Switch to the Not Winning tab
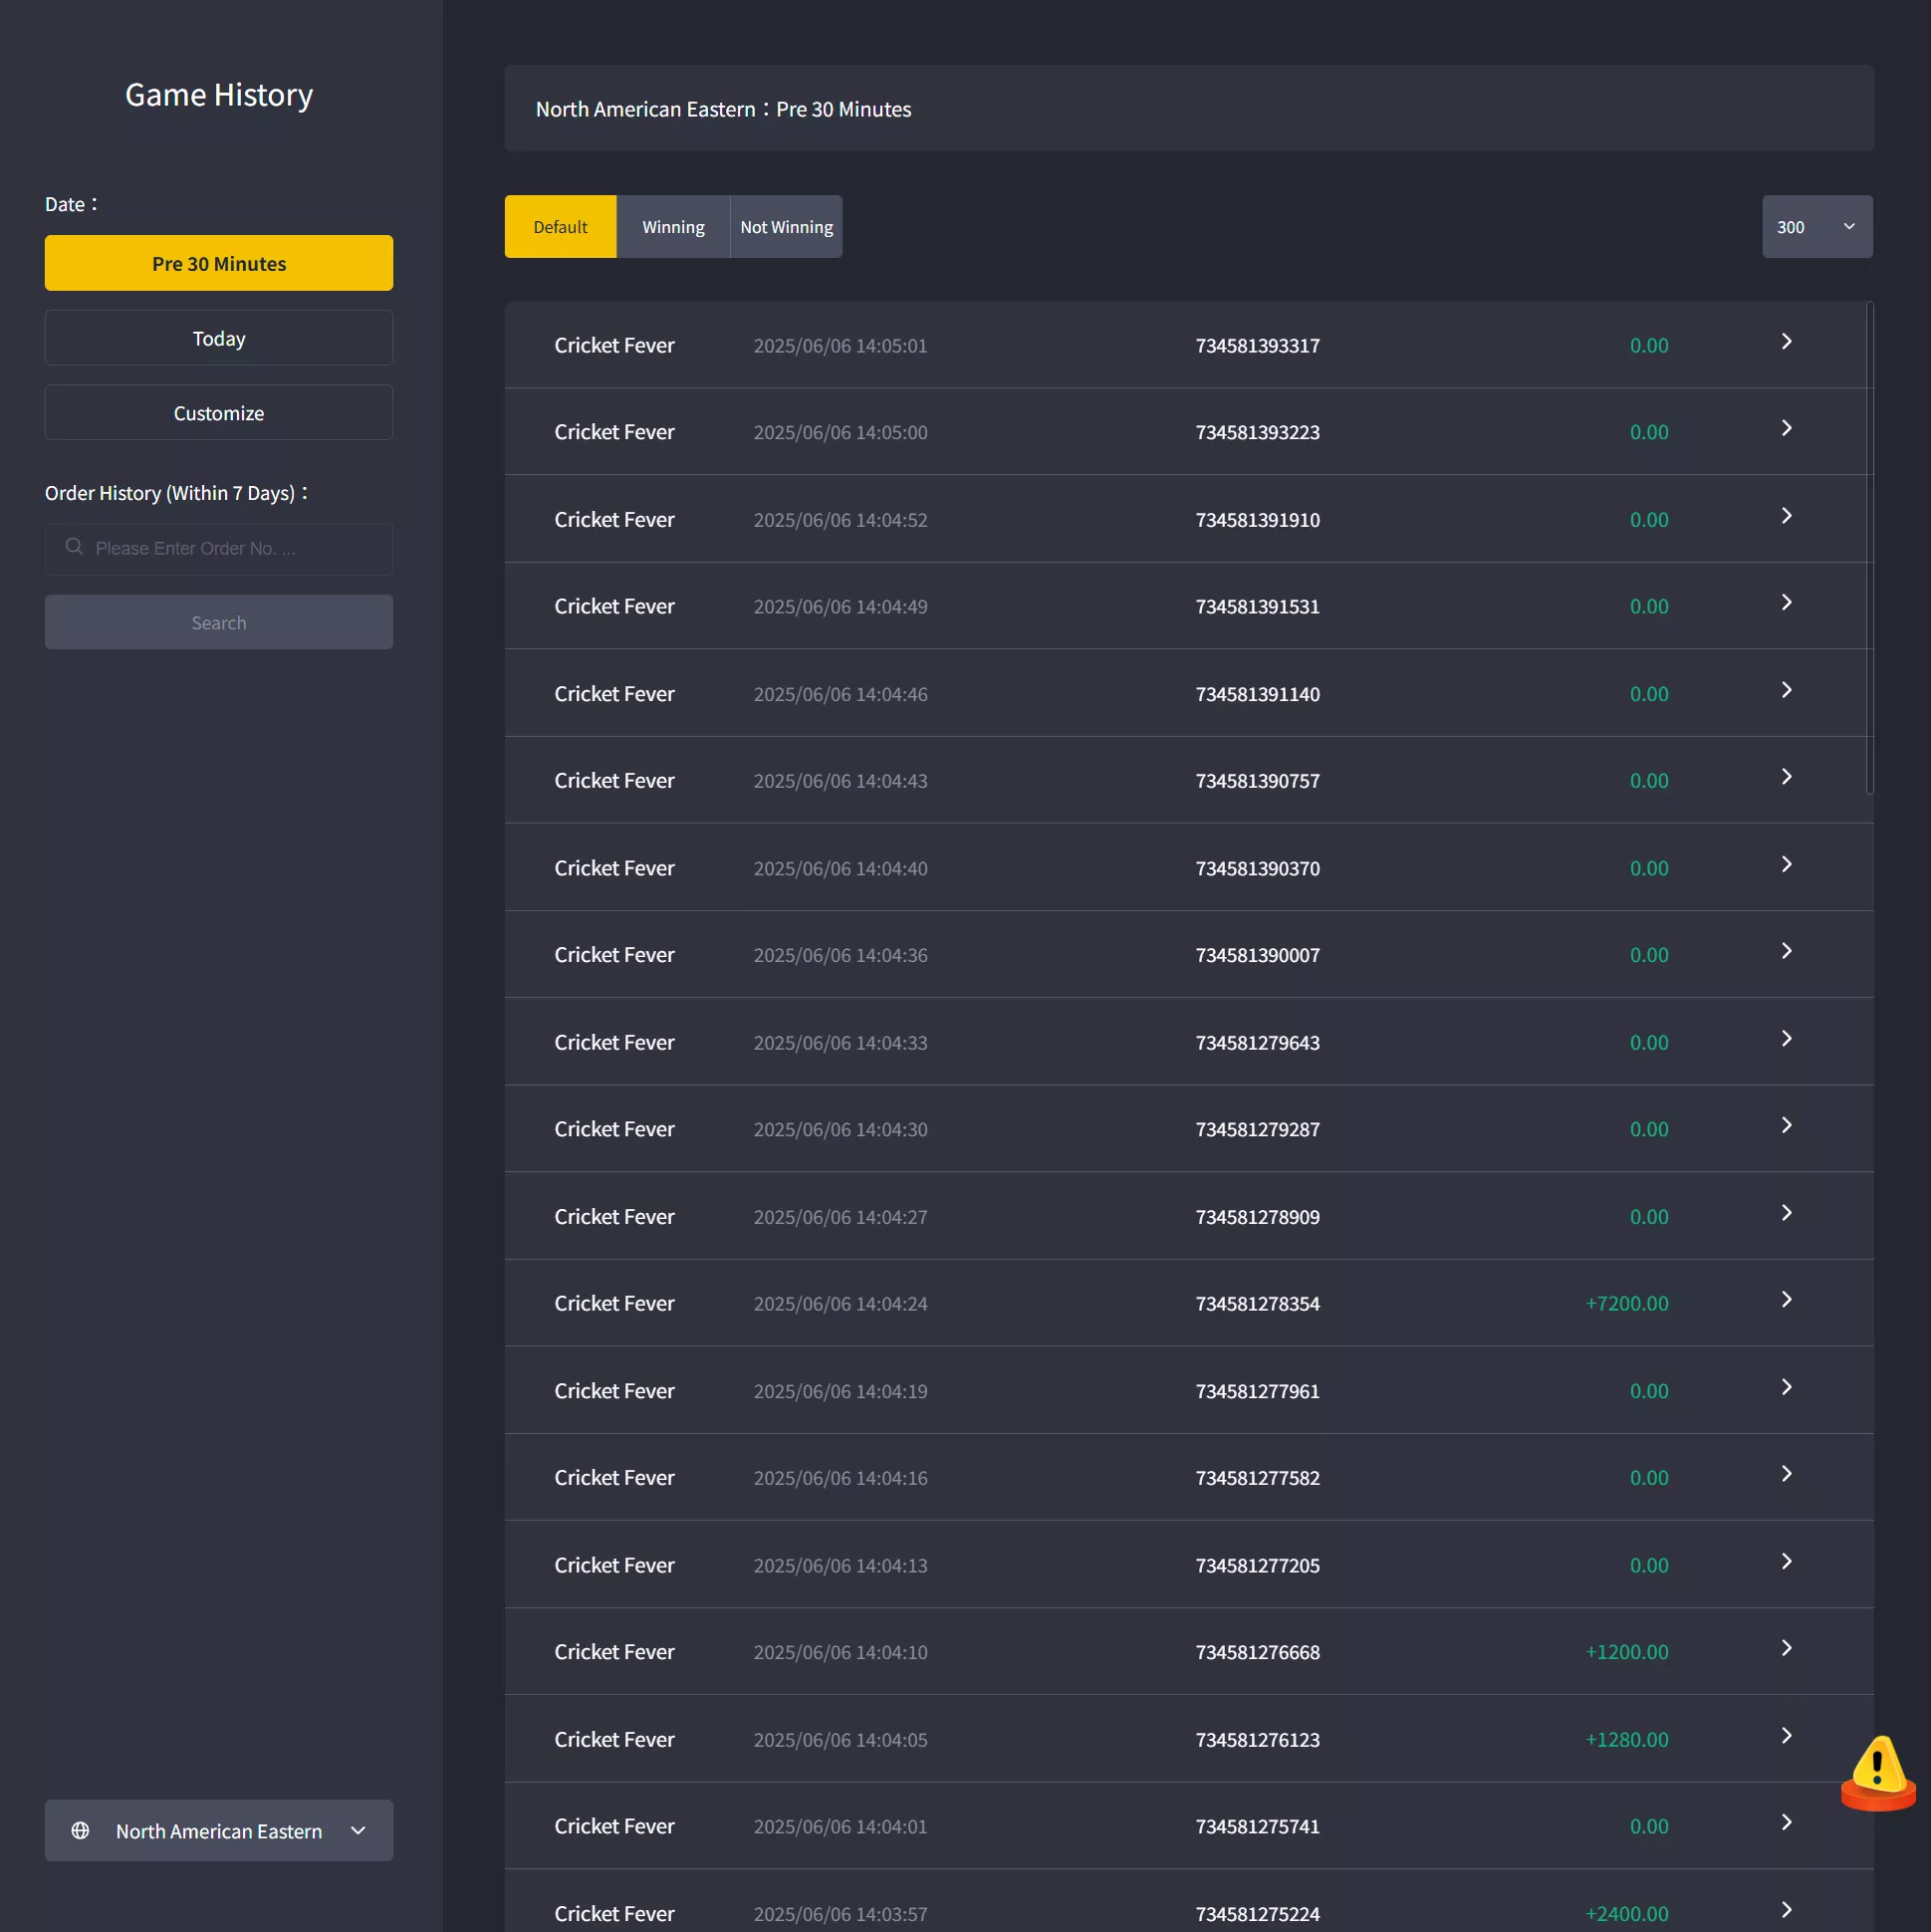Screen dimensions: 1931x1932 tap(786, 227)
